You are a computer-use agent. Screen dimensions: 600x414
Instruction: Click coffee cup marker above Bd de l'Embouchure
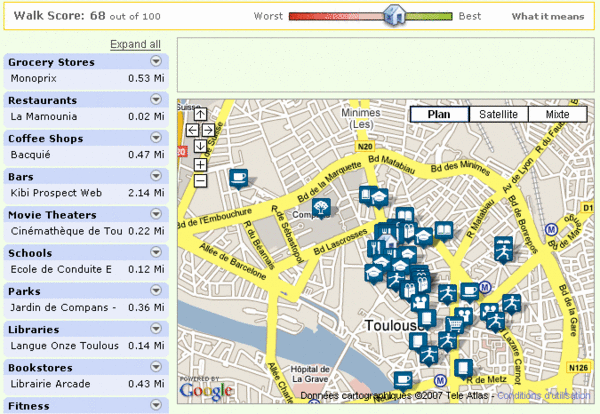pyautogui.click(x=238, y=179)
